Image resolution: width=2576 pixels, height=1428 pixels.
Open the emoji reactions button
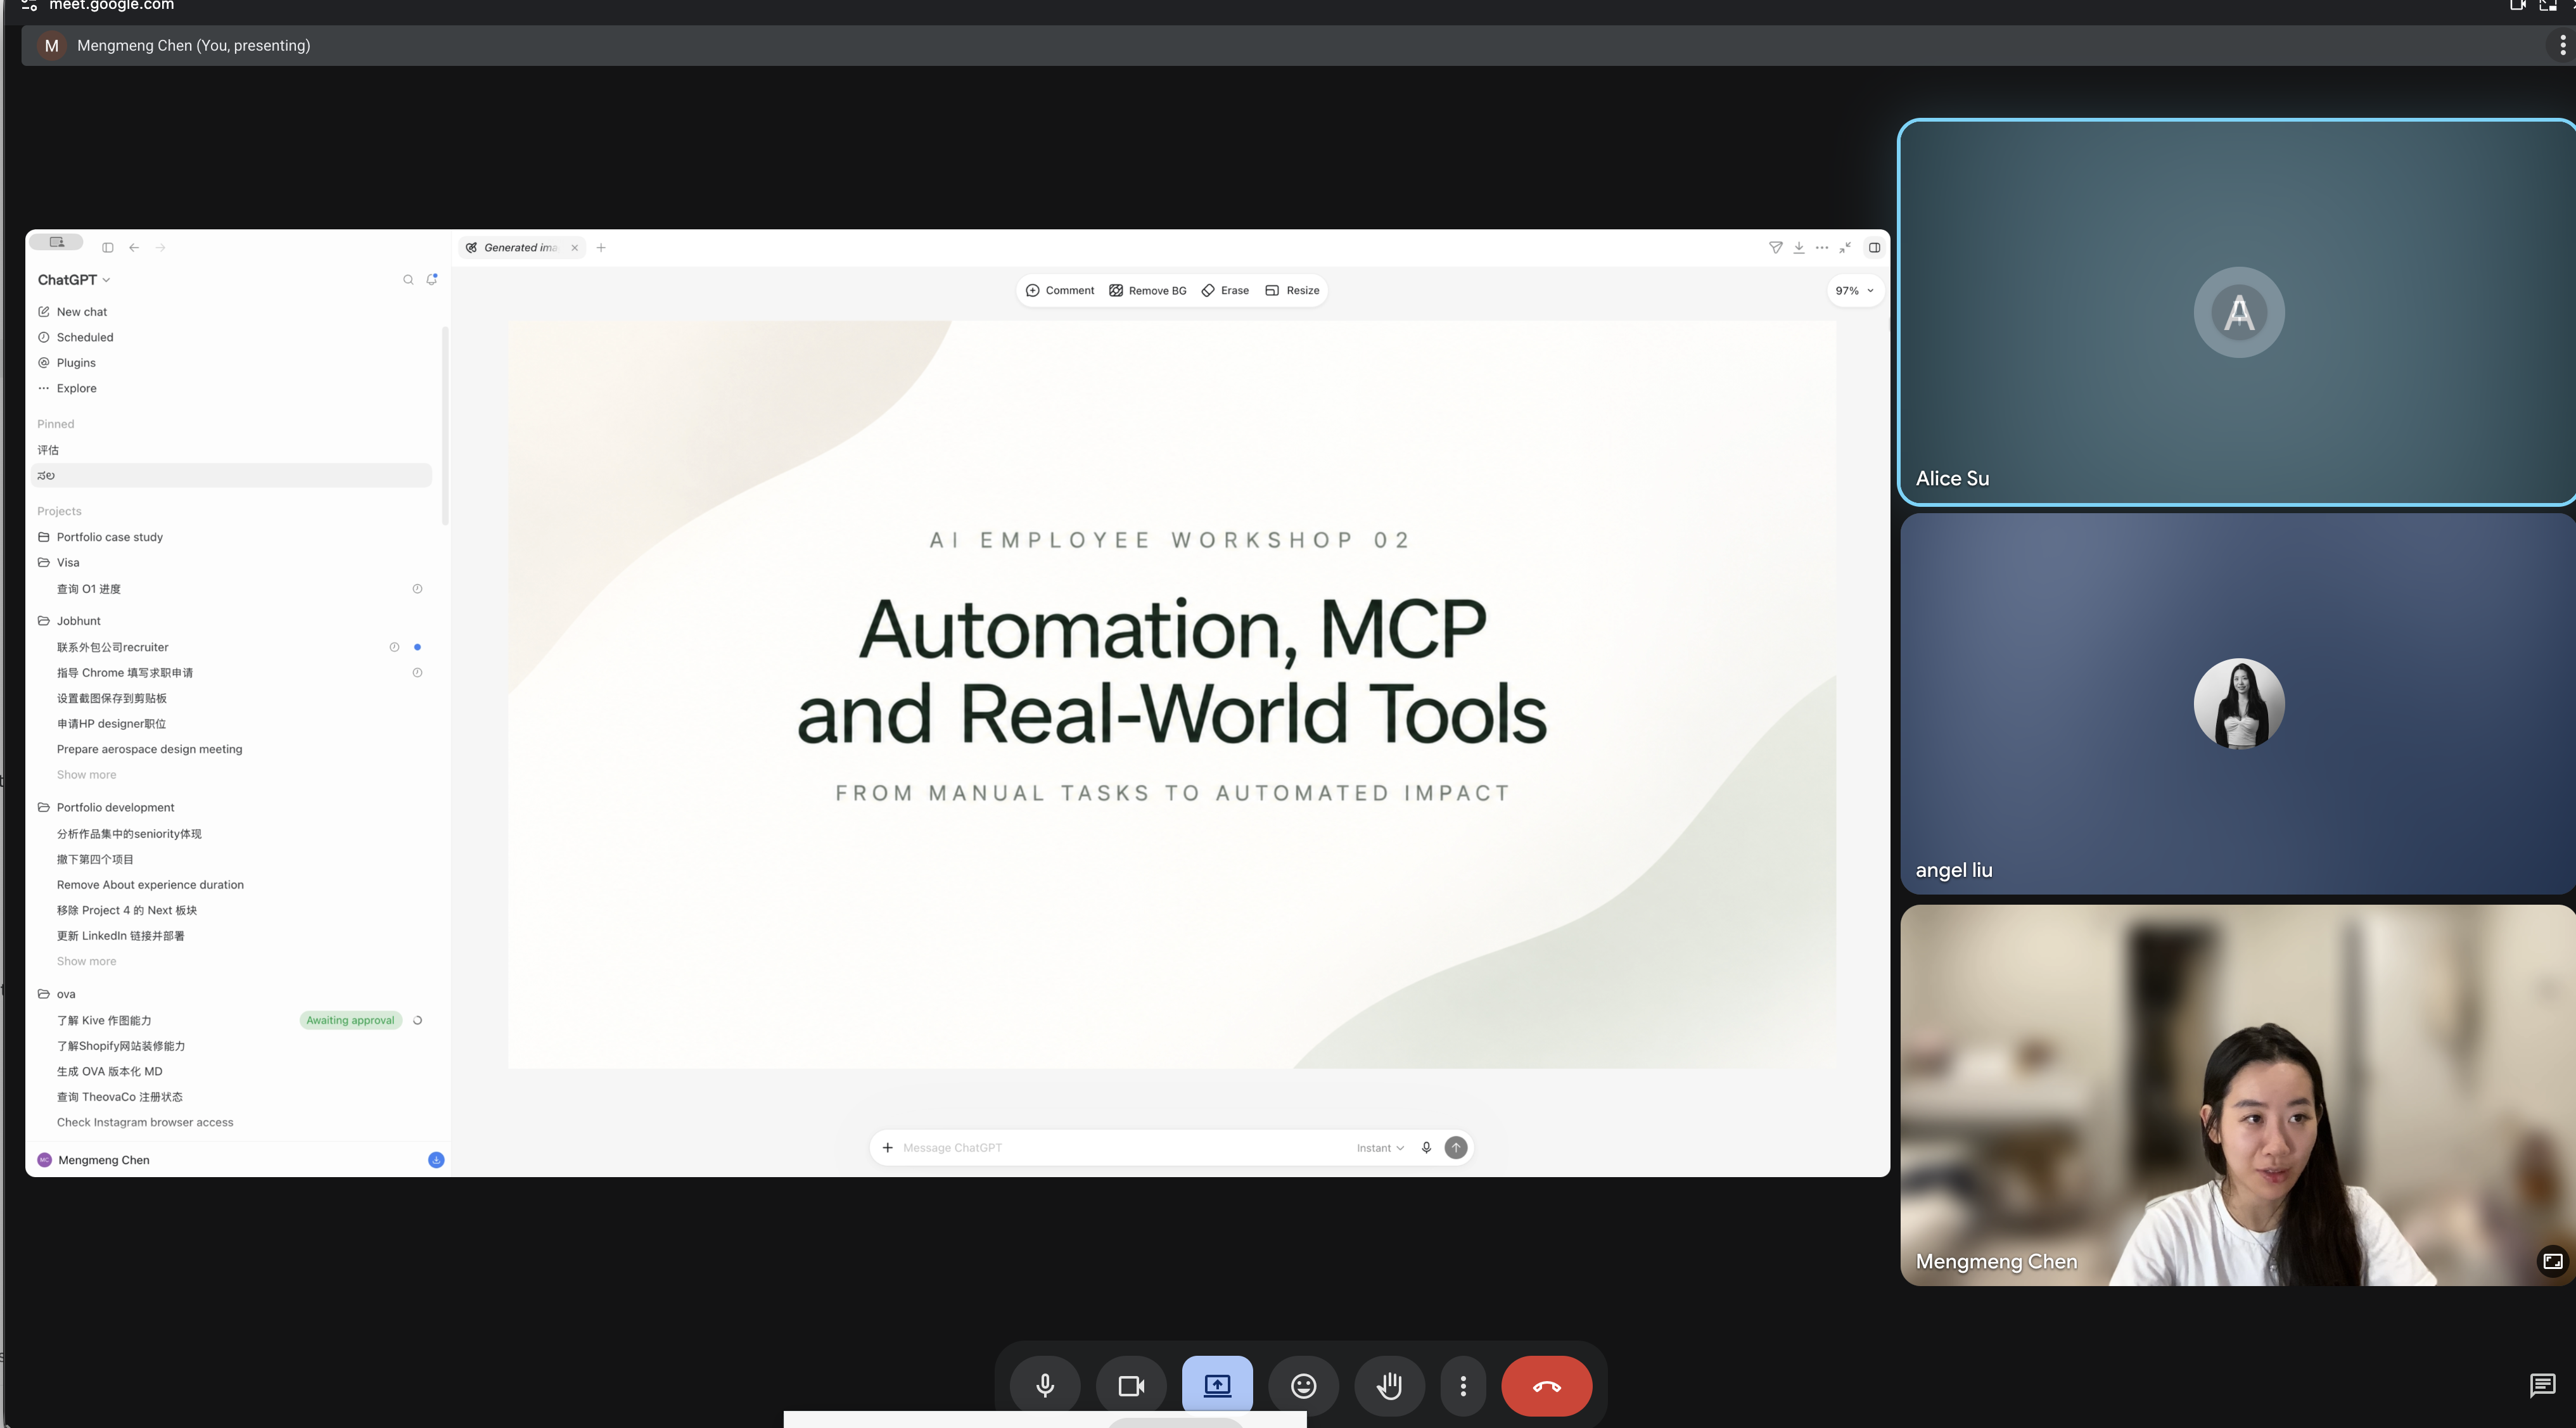(x=1303, y=1385)
